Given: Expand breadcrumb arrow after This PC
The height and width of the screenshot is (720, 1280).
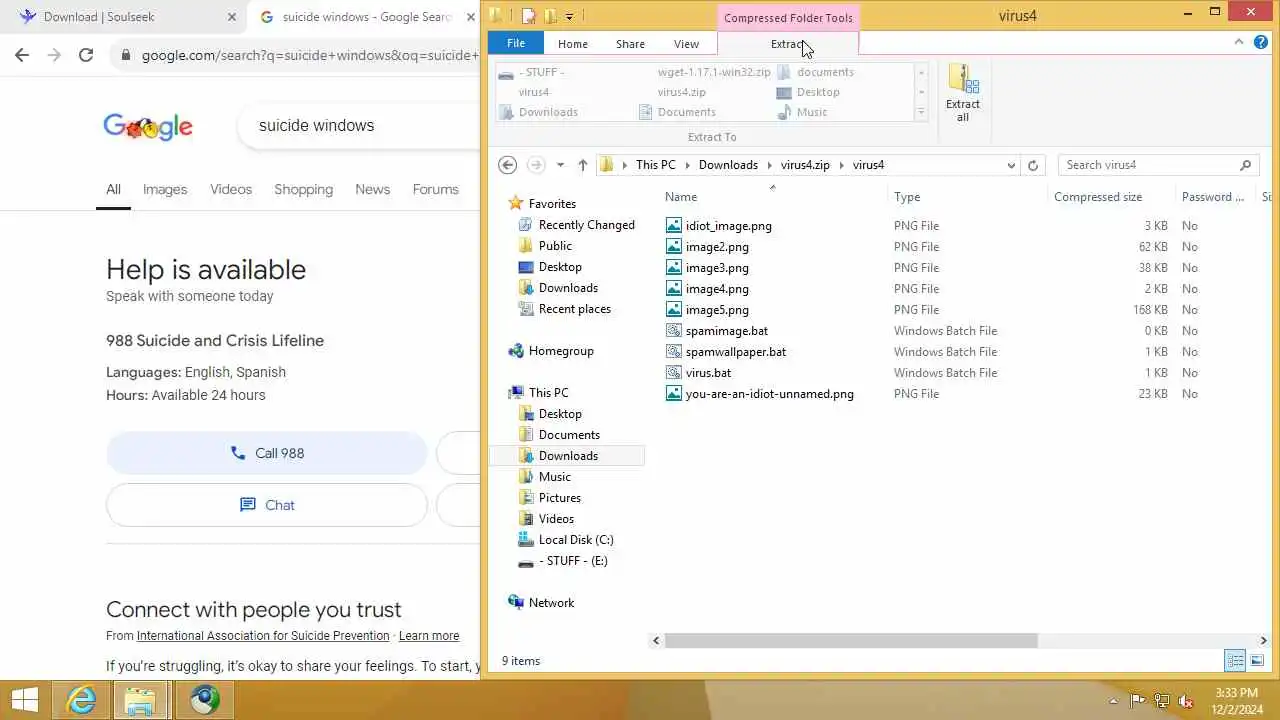Looking at the screenshot, I should tap(687, 165).
